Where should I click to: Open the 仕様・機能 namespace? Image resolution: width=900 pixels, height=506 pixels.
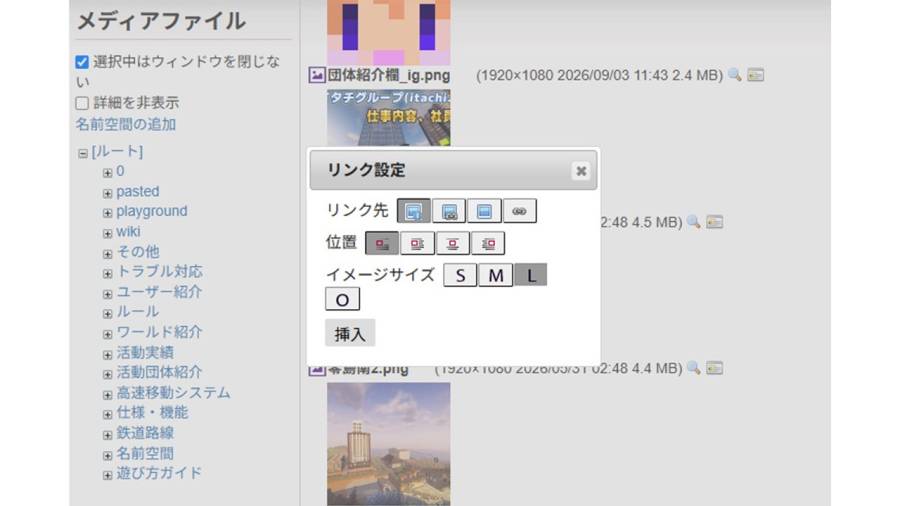[152, 412]
